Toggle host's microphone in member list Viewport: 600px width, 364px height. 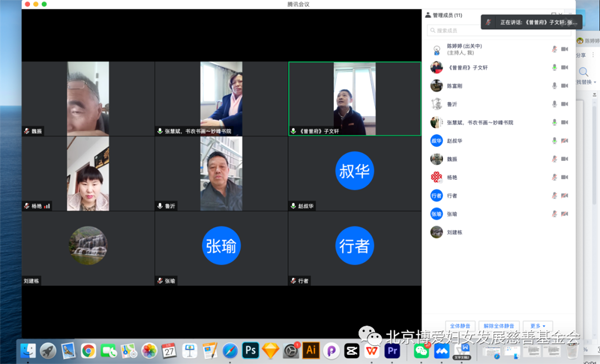pos(554,49)
